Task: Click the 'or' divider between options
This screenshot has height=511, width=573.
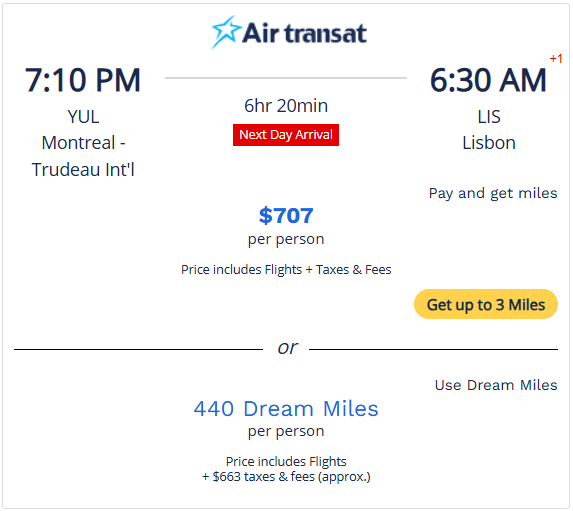Action: click(287, 348)
